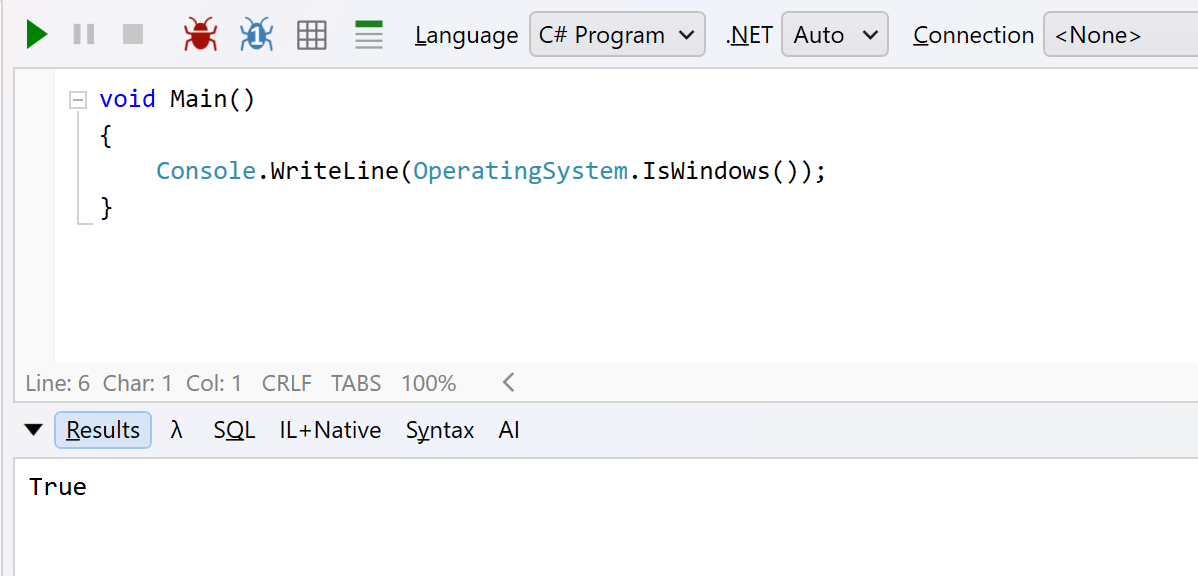The height and width of the screenshot is (576, 1198).
Task: Switch results to grid view icon
Action: [312, 34]
